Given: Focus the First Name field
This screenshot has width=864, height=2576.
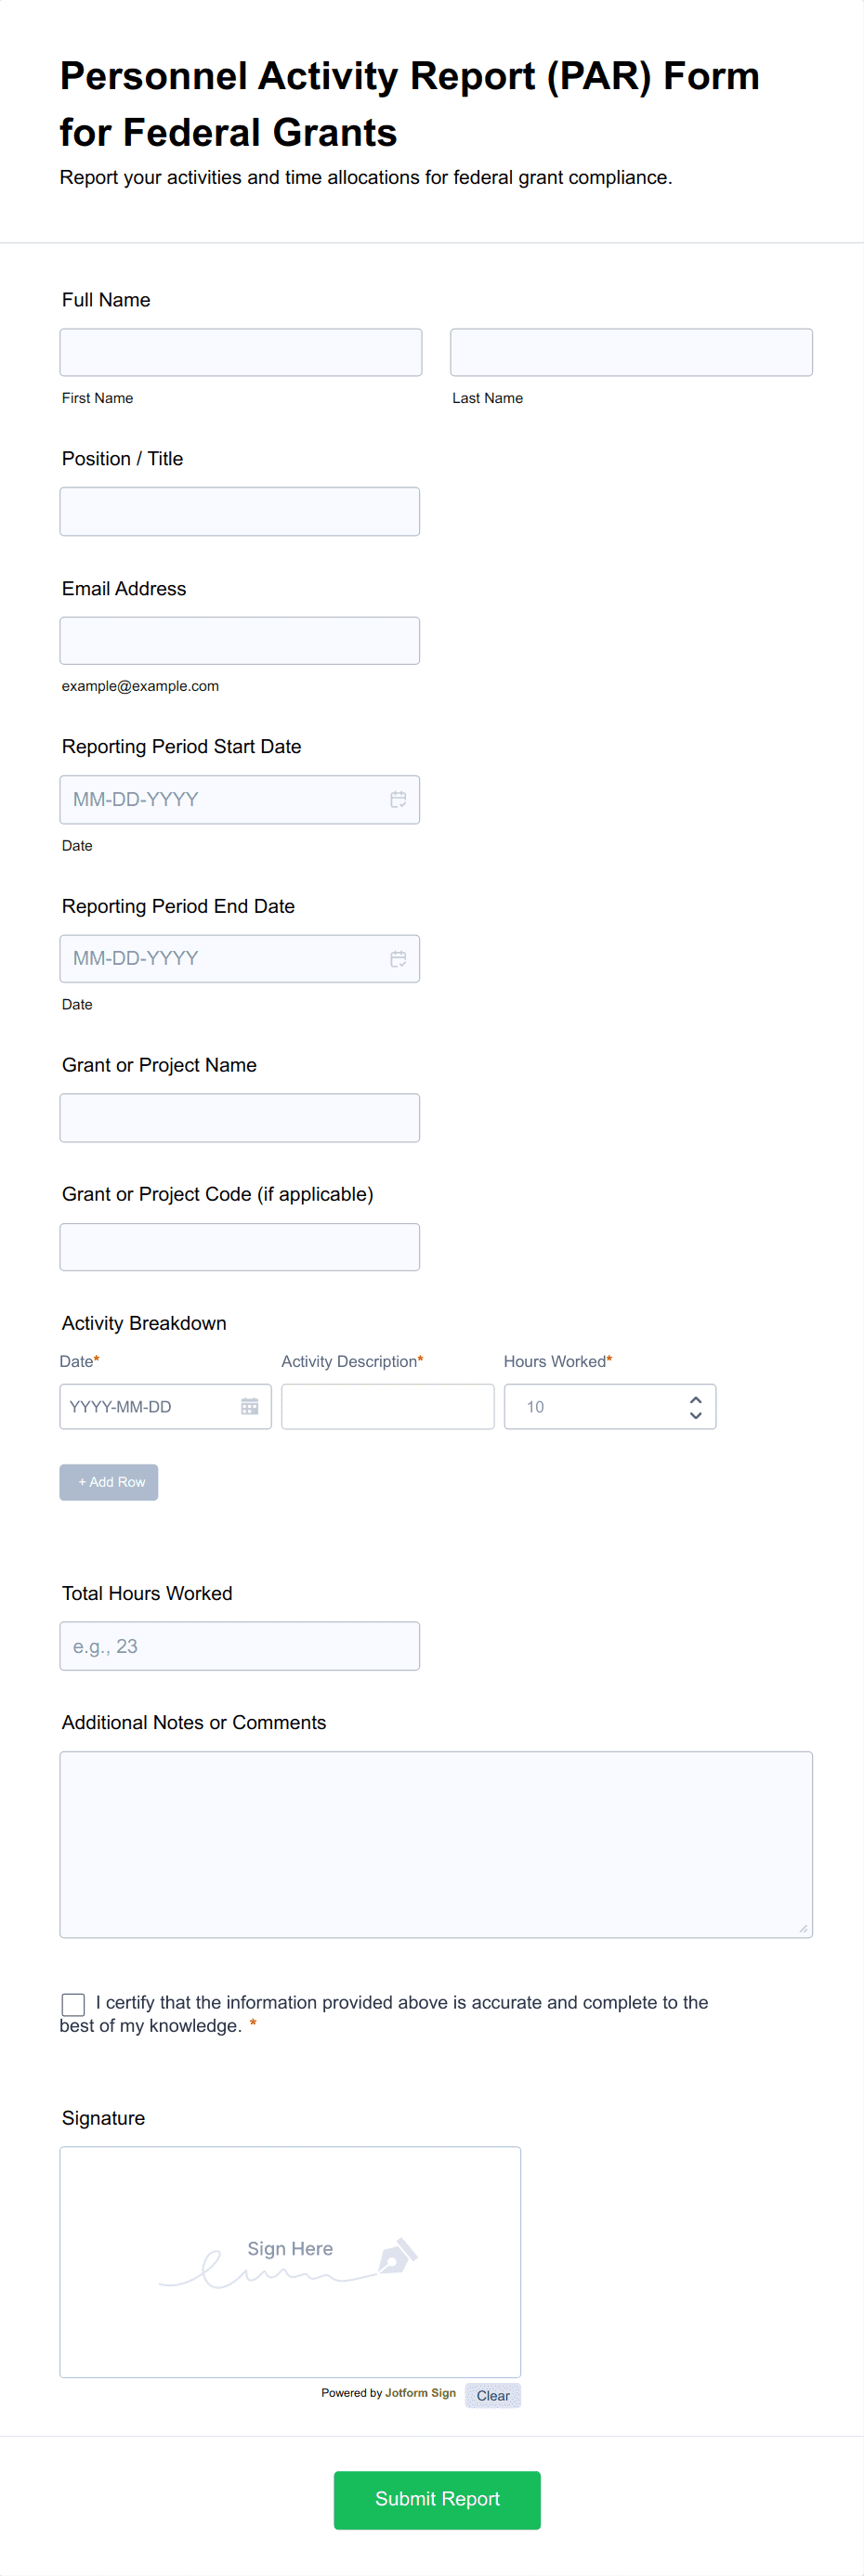Looking at the screenshot, I should (x=241, y=352).
